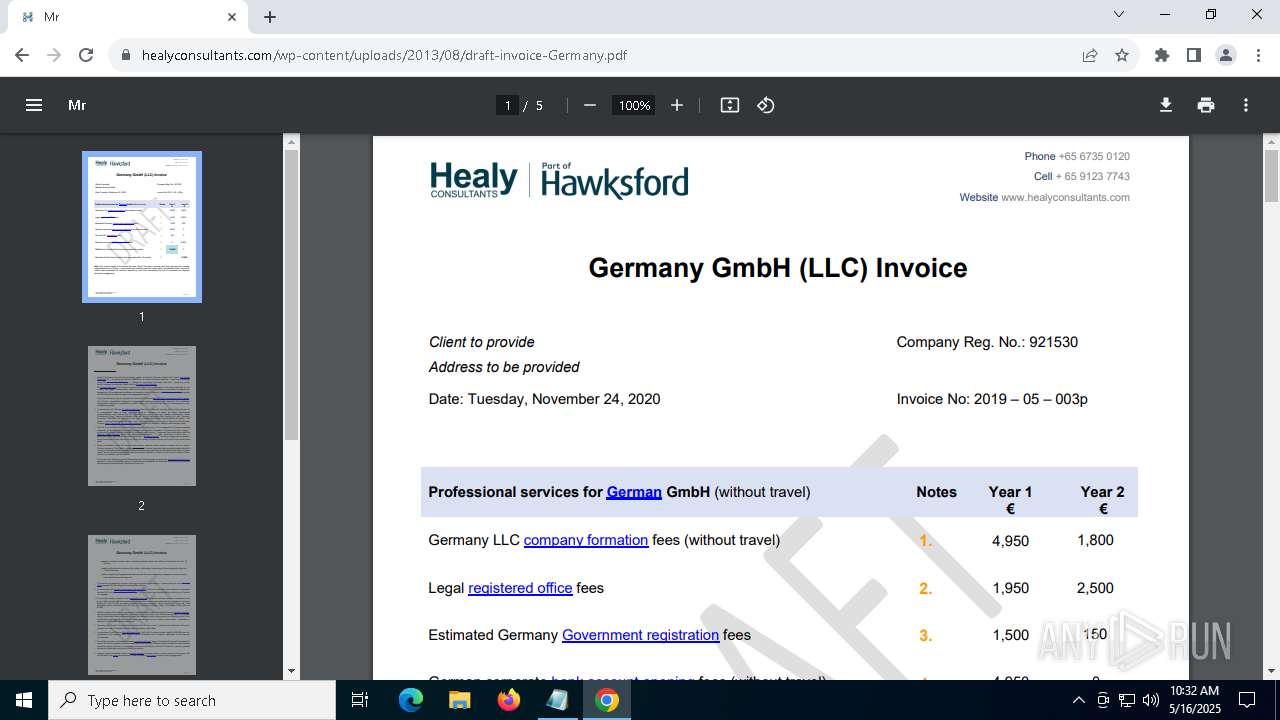Edit the current page number field
1280x720 pixels.
tap(508, 105)
